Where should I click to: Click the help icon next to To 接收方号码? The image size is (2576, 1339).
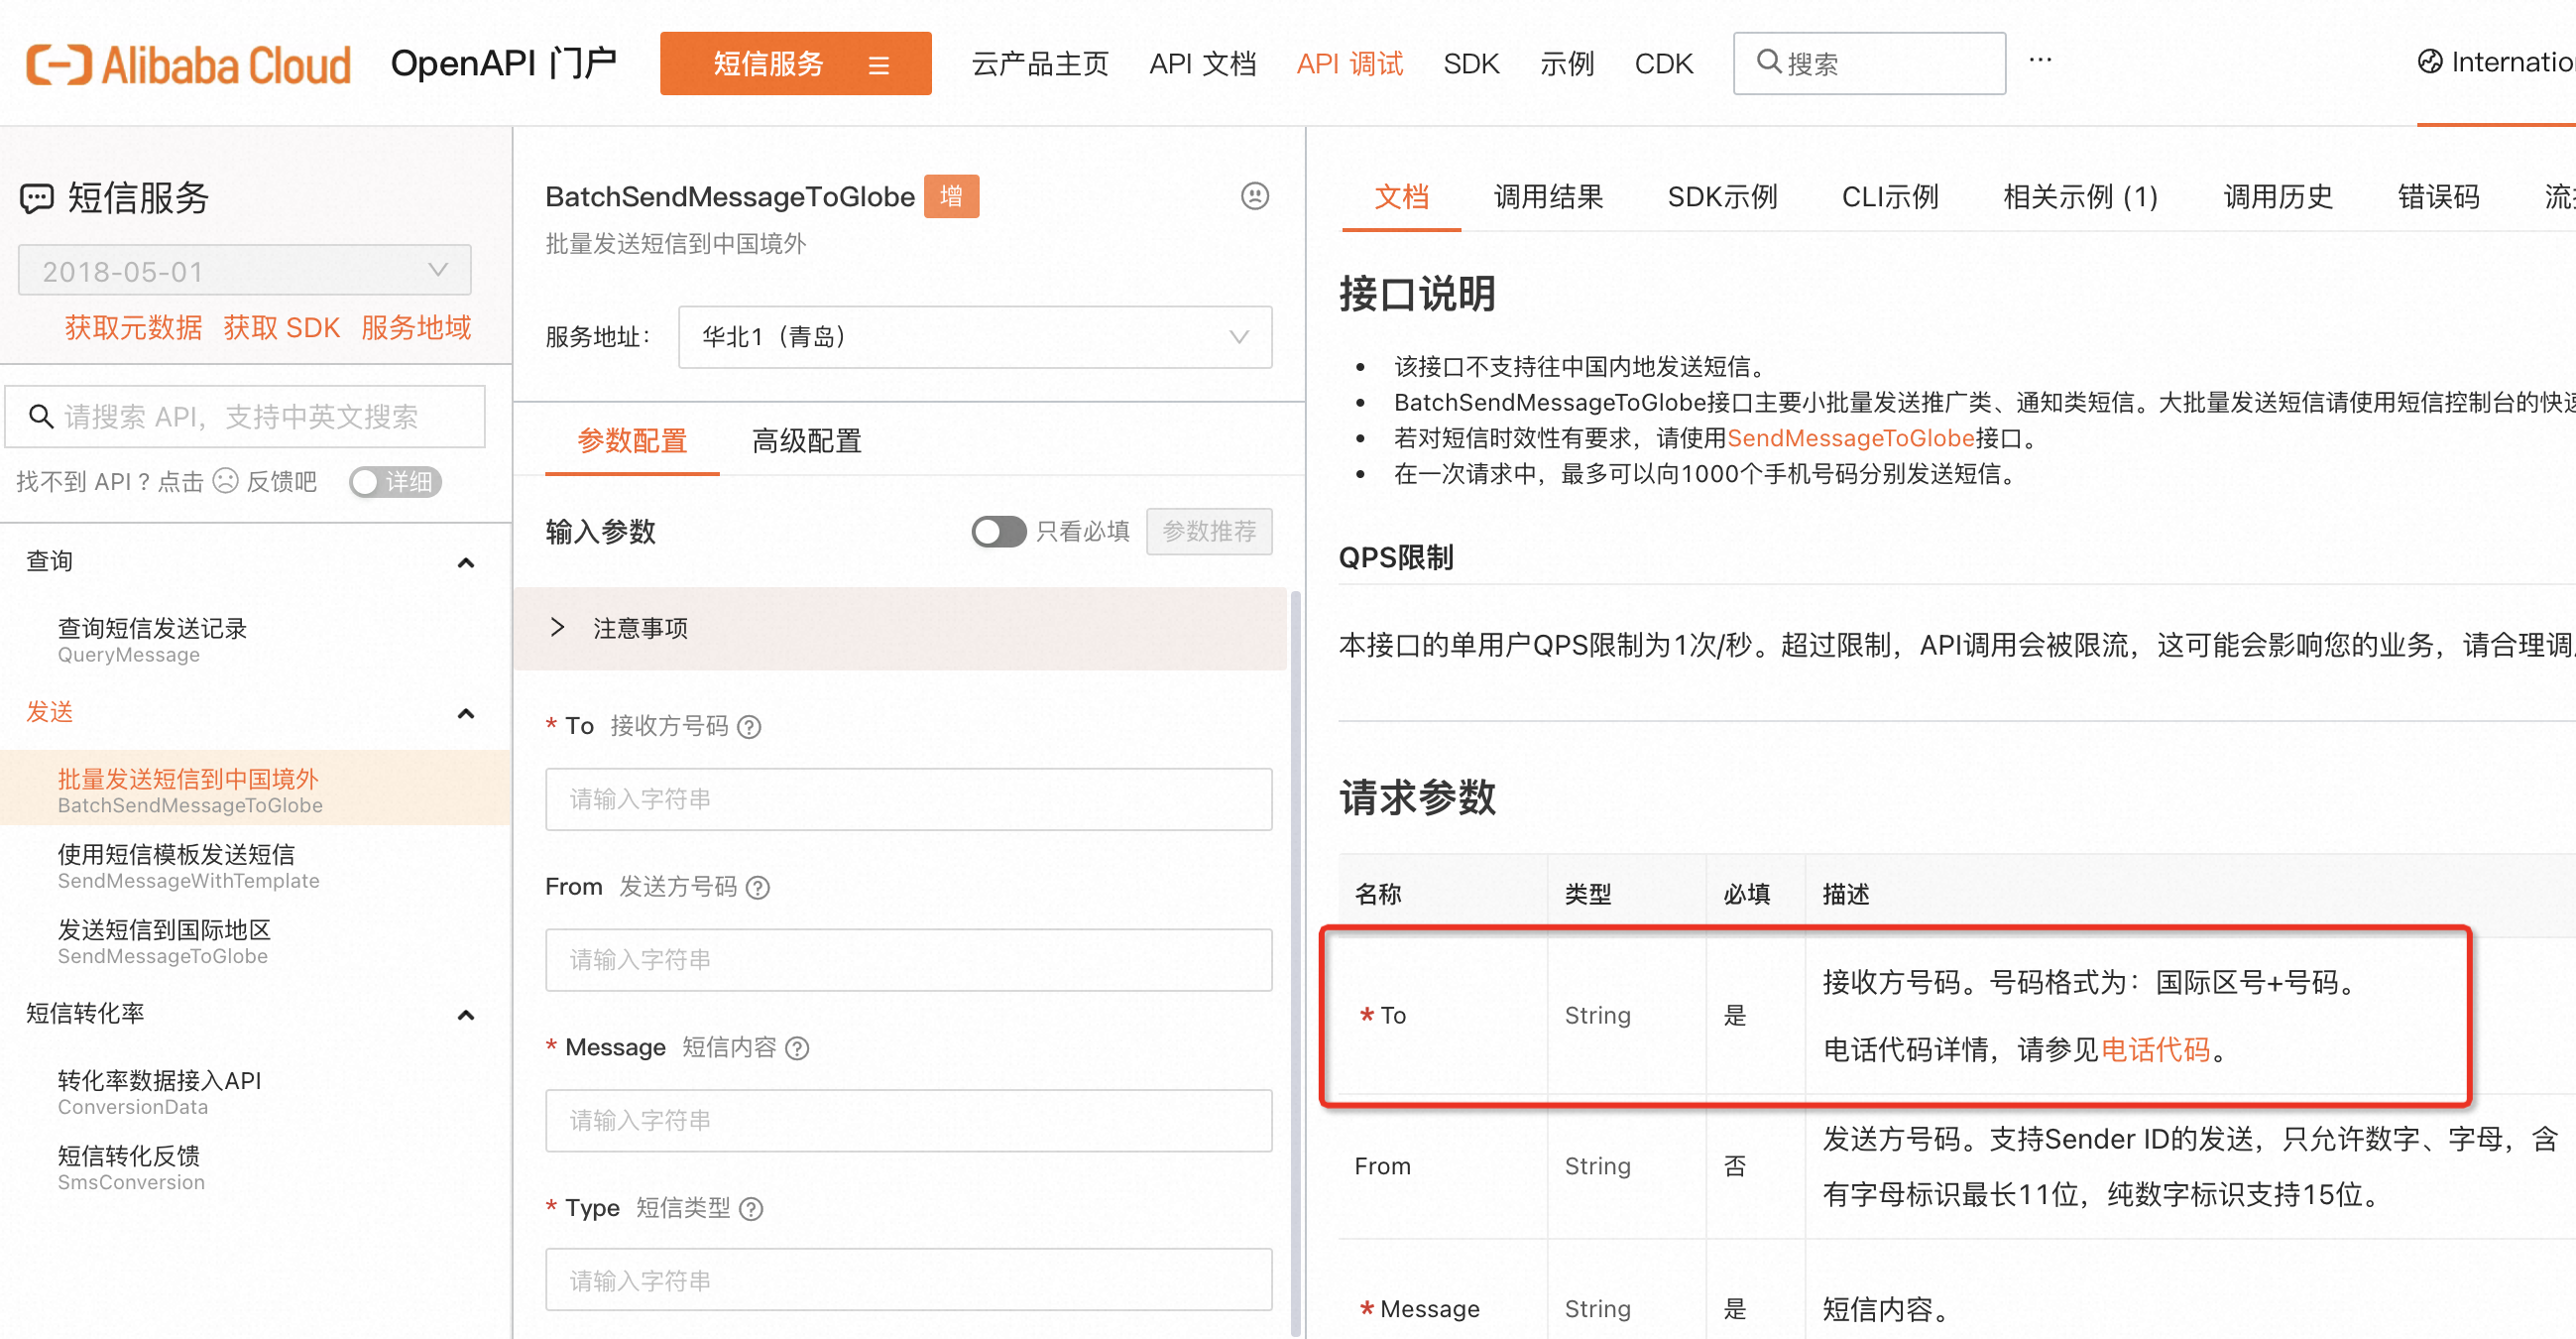click(x=749, y=727)
